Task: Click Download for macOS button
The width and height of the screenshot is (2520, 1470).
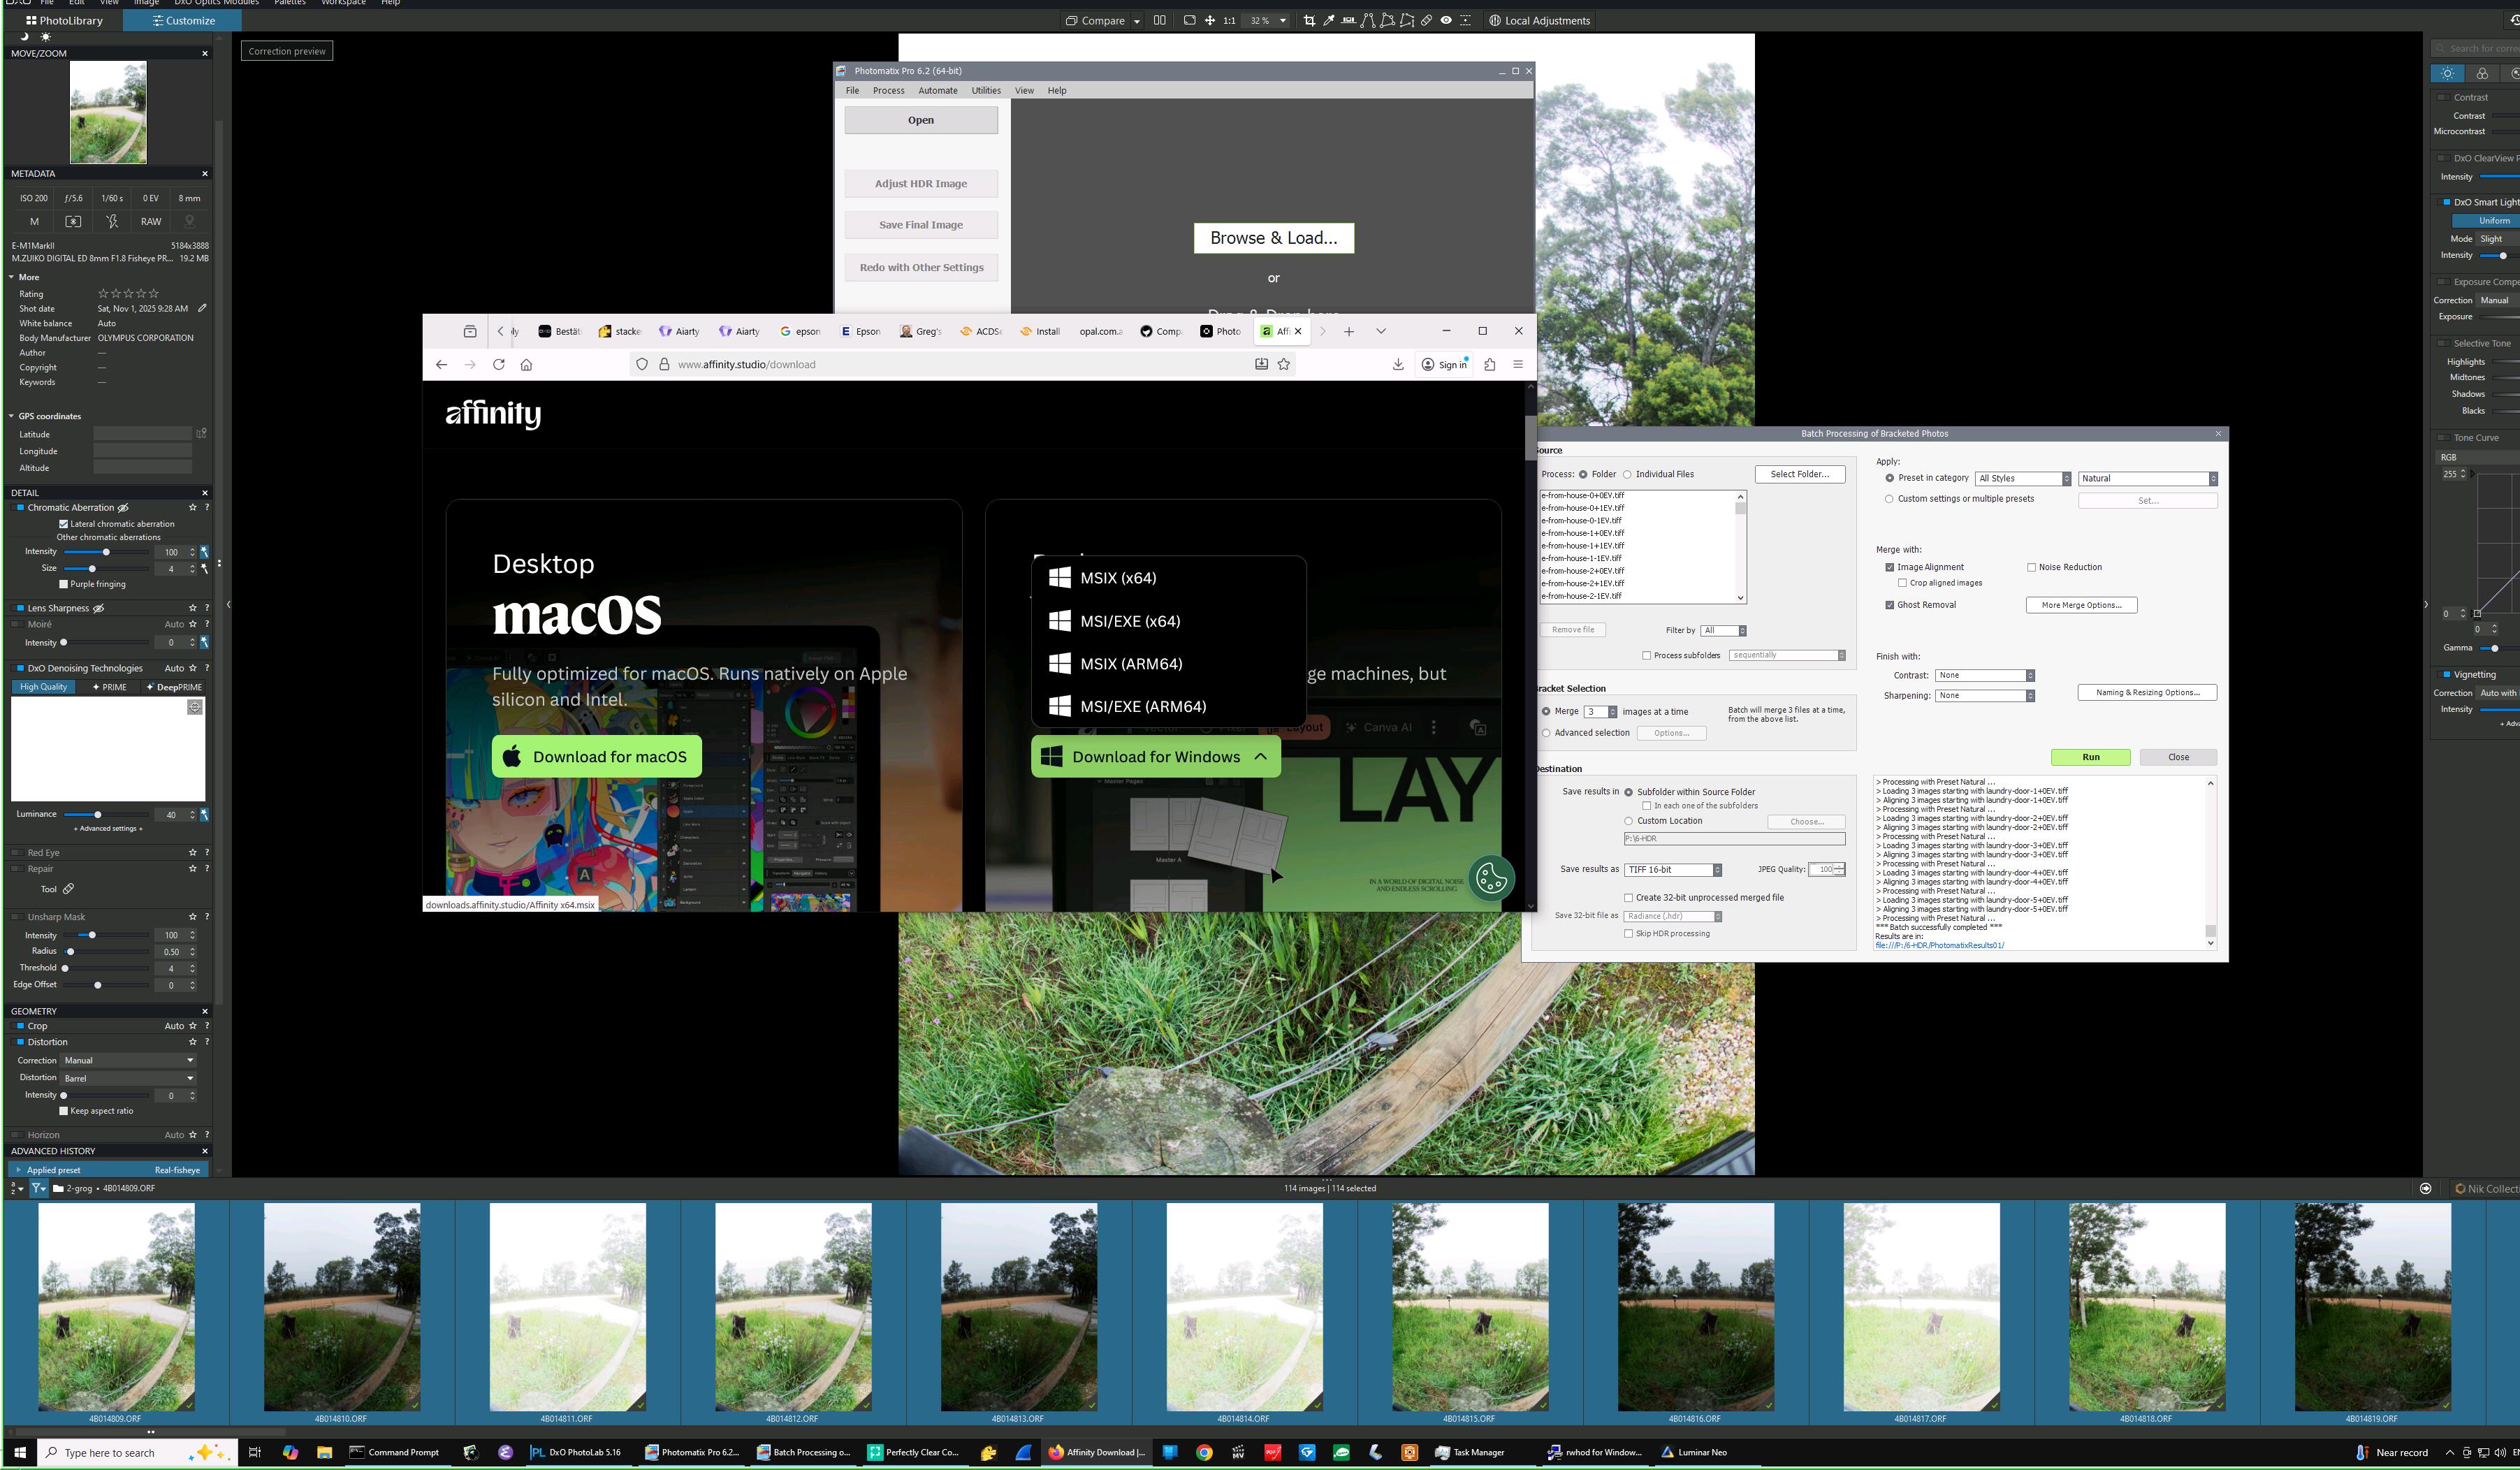Action: click(596, 757)
